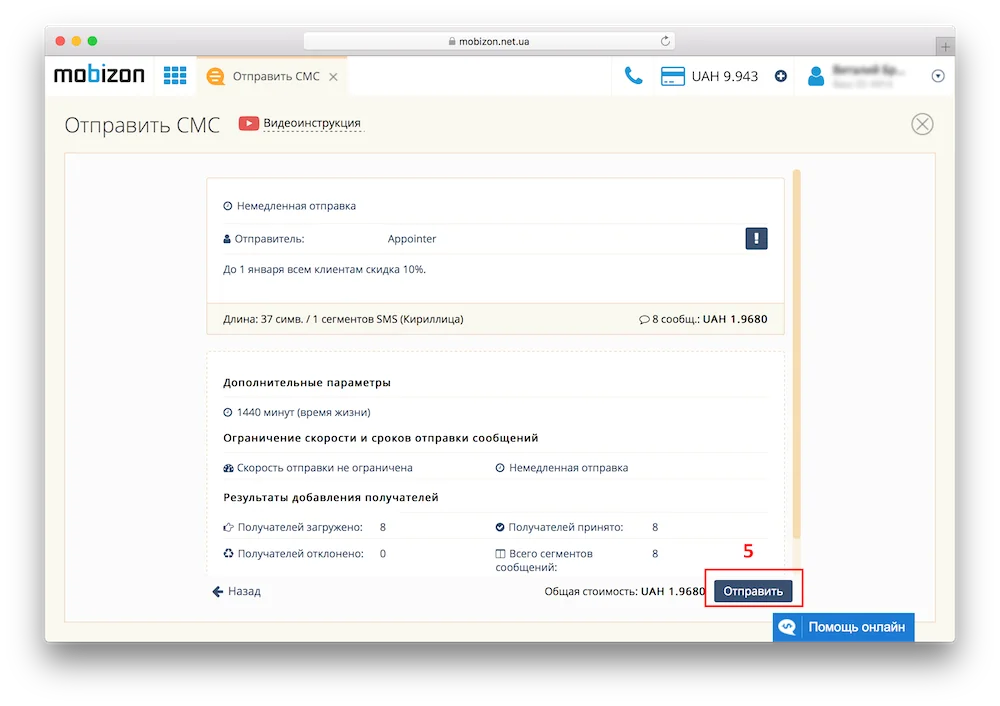Click the mobizon logo
Screen dimensions: 1000x706
99,75
